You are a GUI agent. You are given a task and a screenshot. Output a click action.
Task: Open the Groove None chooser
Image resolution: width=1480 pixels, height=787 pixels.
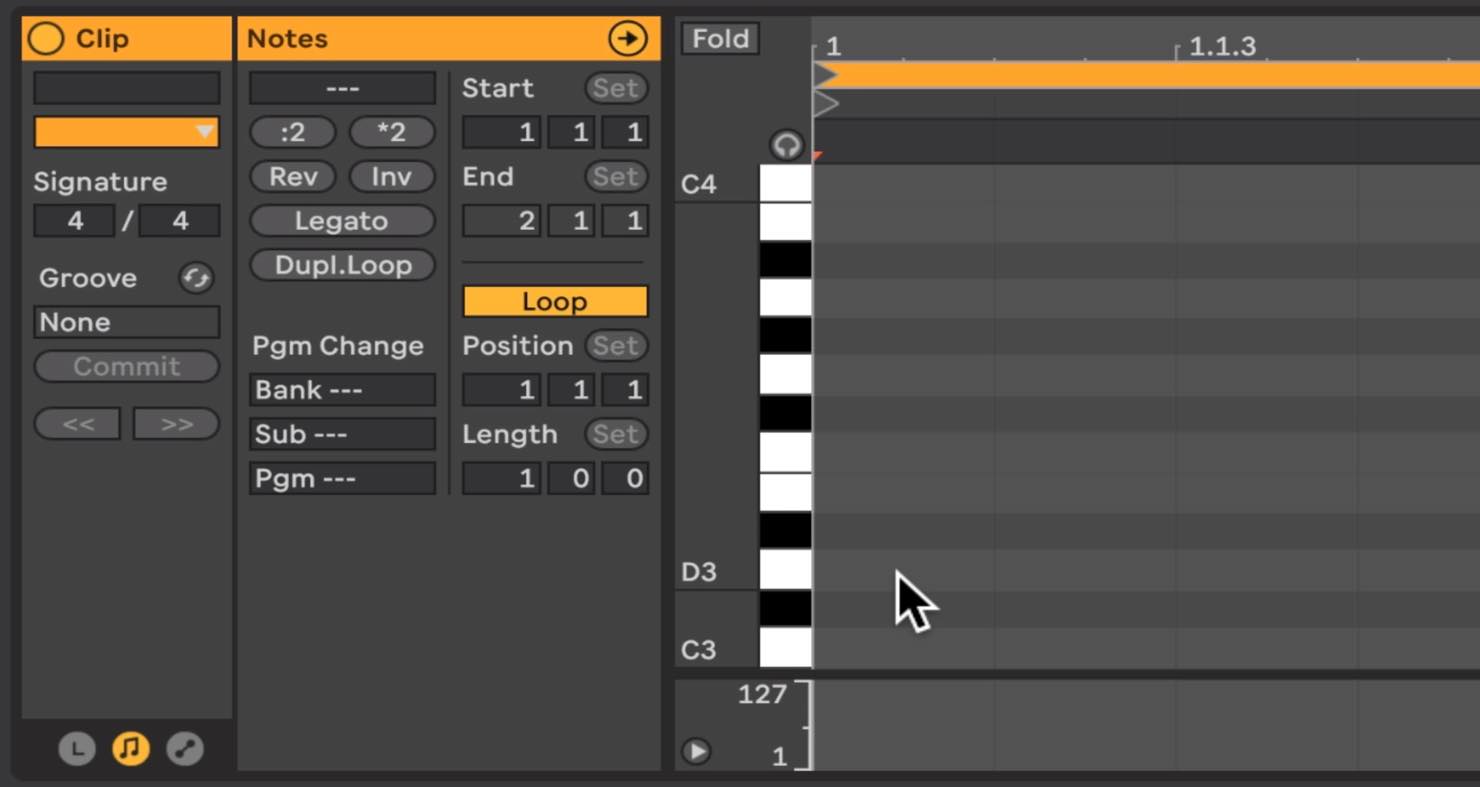pos(126,322)
